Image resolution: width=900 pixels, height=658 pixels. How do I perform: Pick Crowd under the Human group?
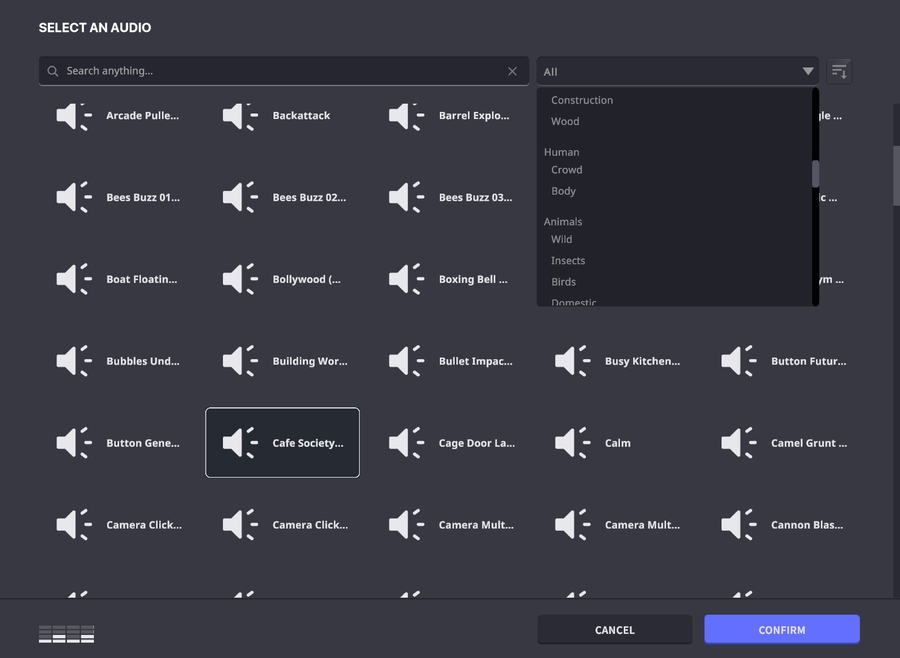point(566,170)
